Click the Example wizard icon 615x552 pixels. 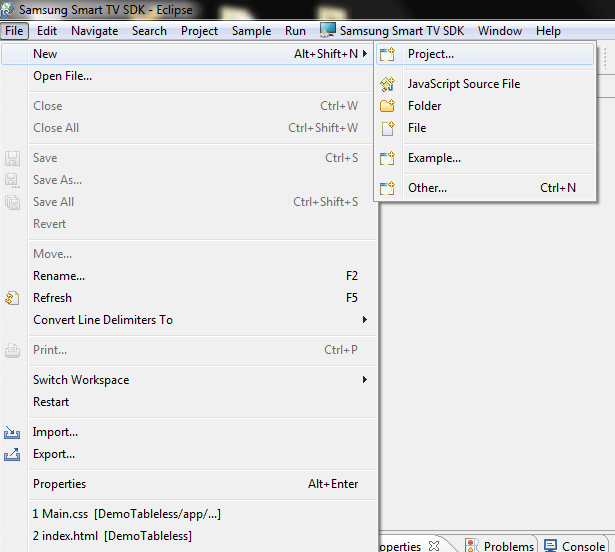pyautogui.click(x=387, y=158)
